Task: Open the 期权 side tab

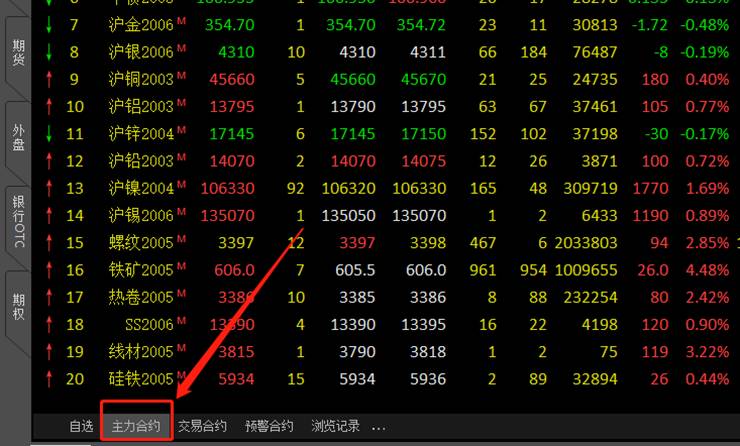Action: pyautogui.click(x=18, y=307)
